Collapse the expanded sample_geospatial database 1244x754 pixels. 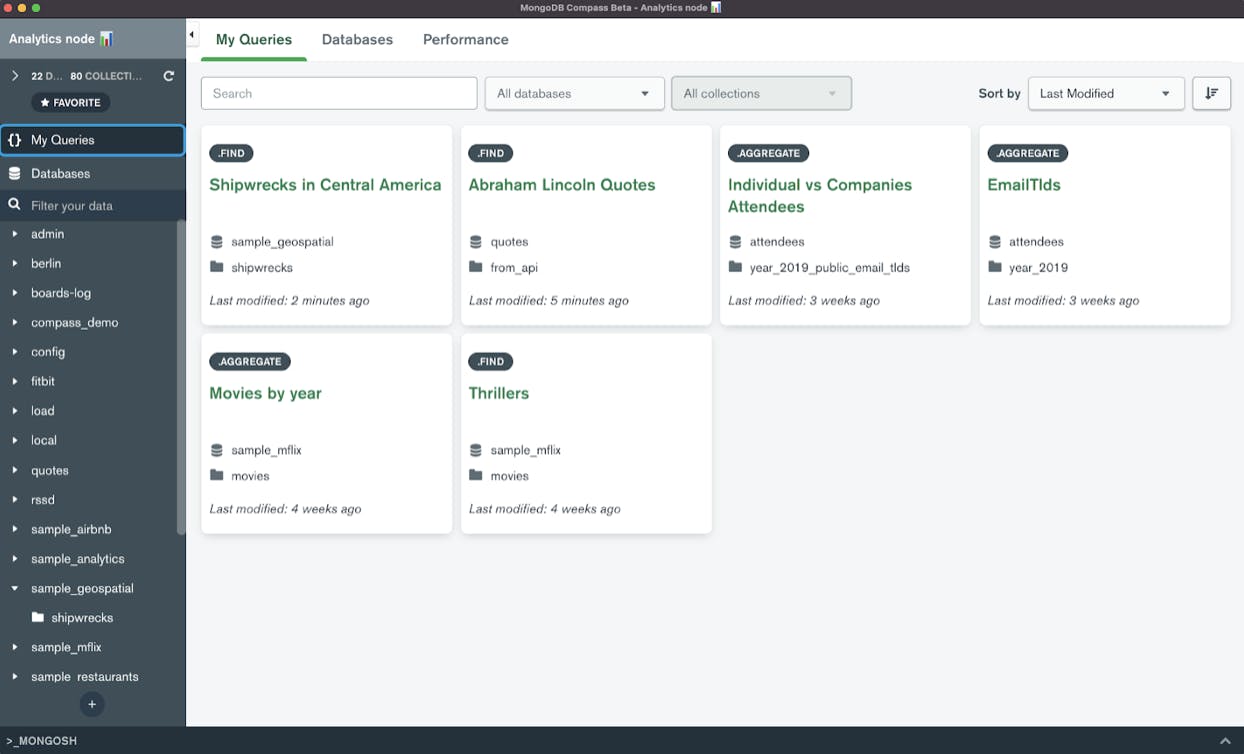[14, 588]
